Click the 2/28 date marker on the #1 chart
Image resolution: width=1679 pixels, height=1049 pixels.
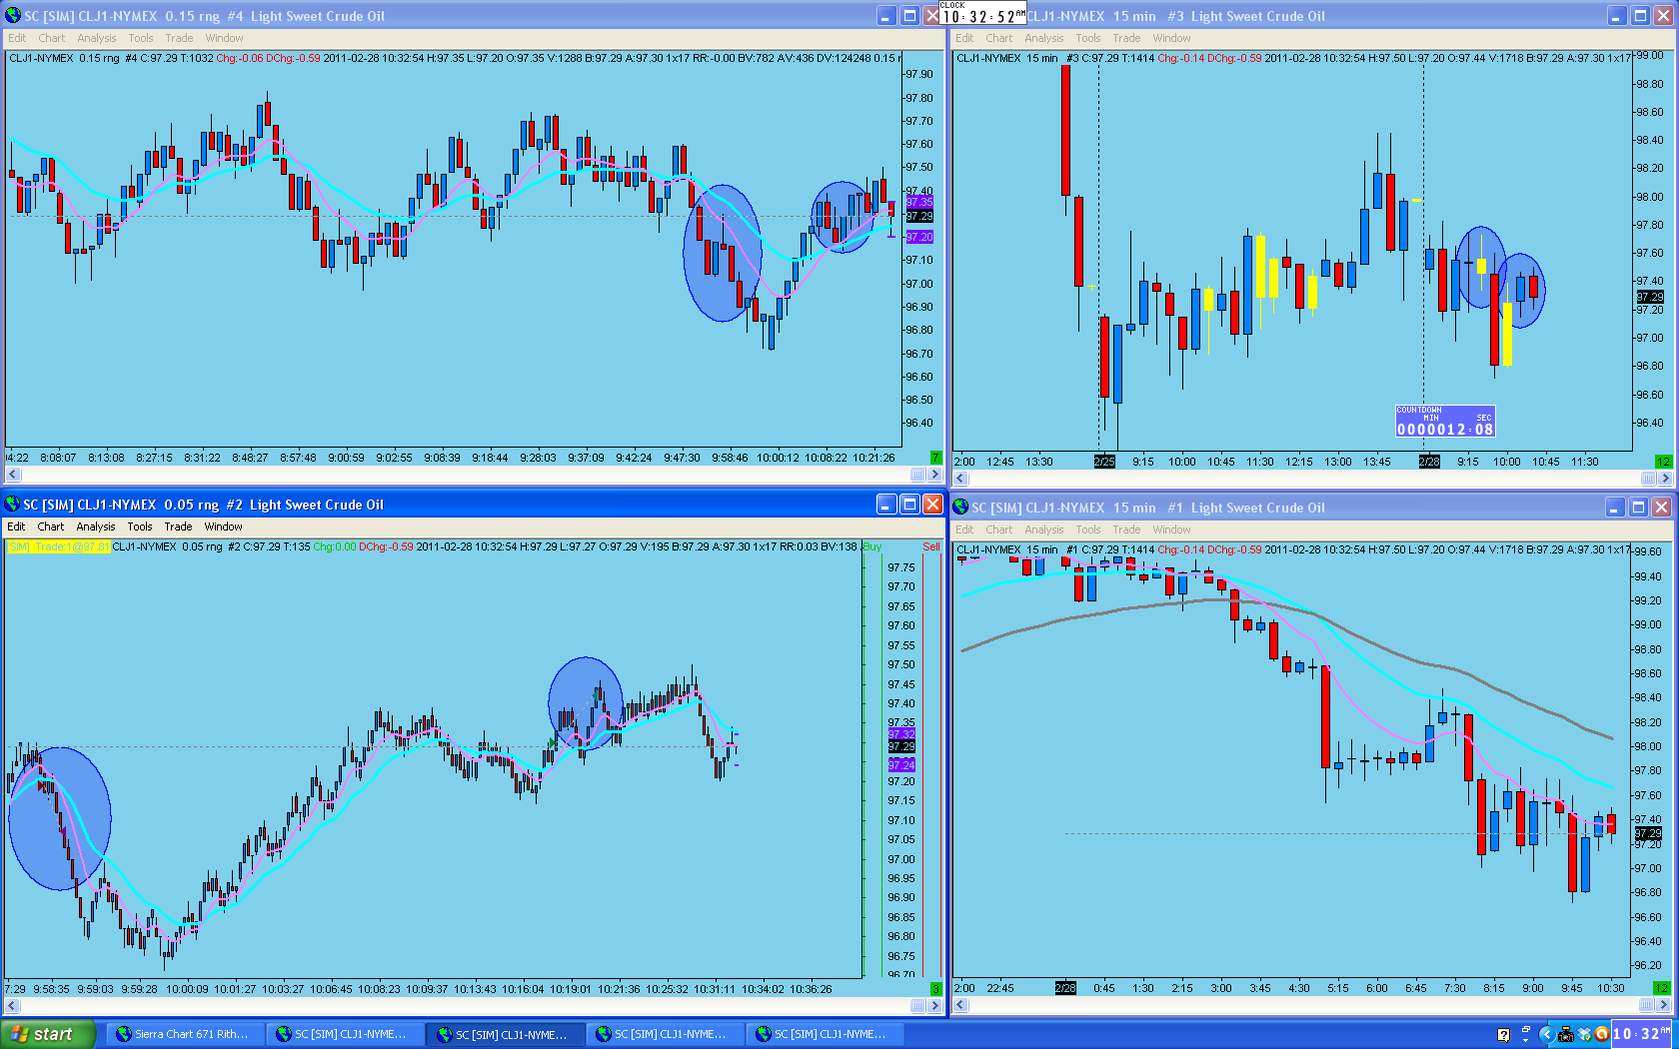point(1065,988)
